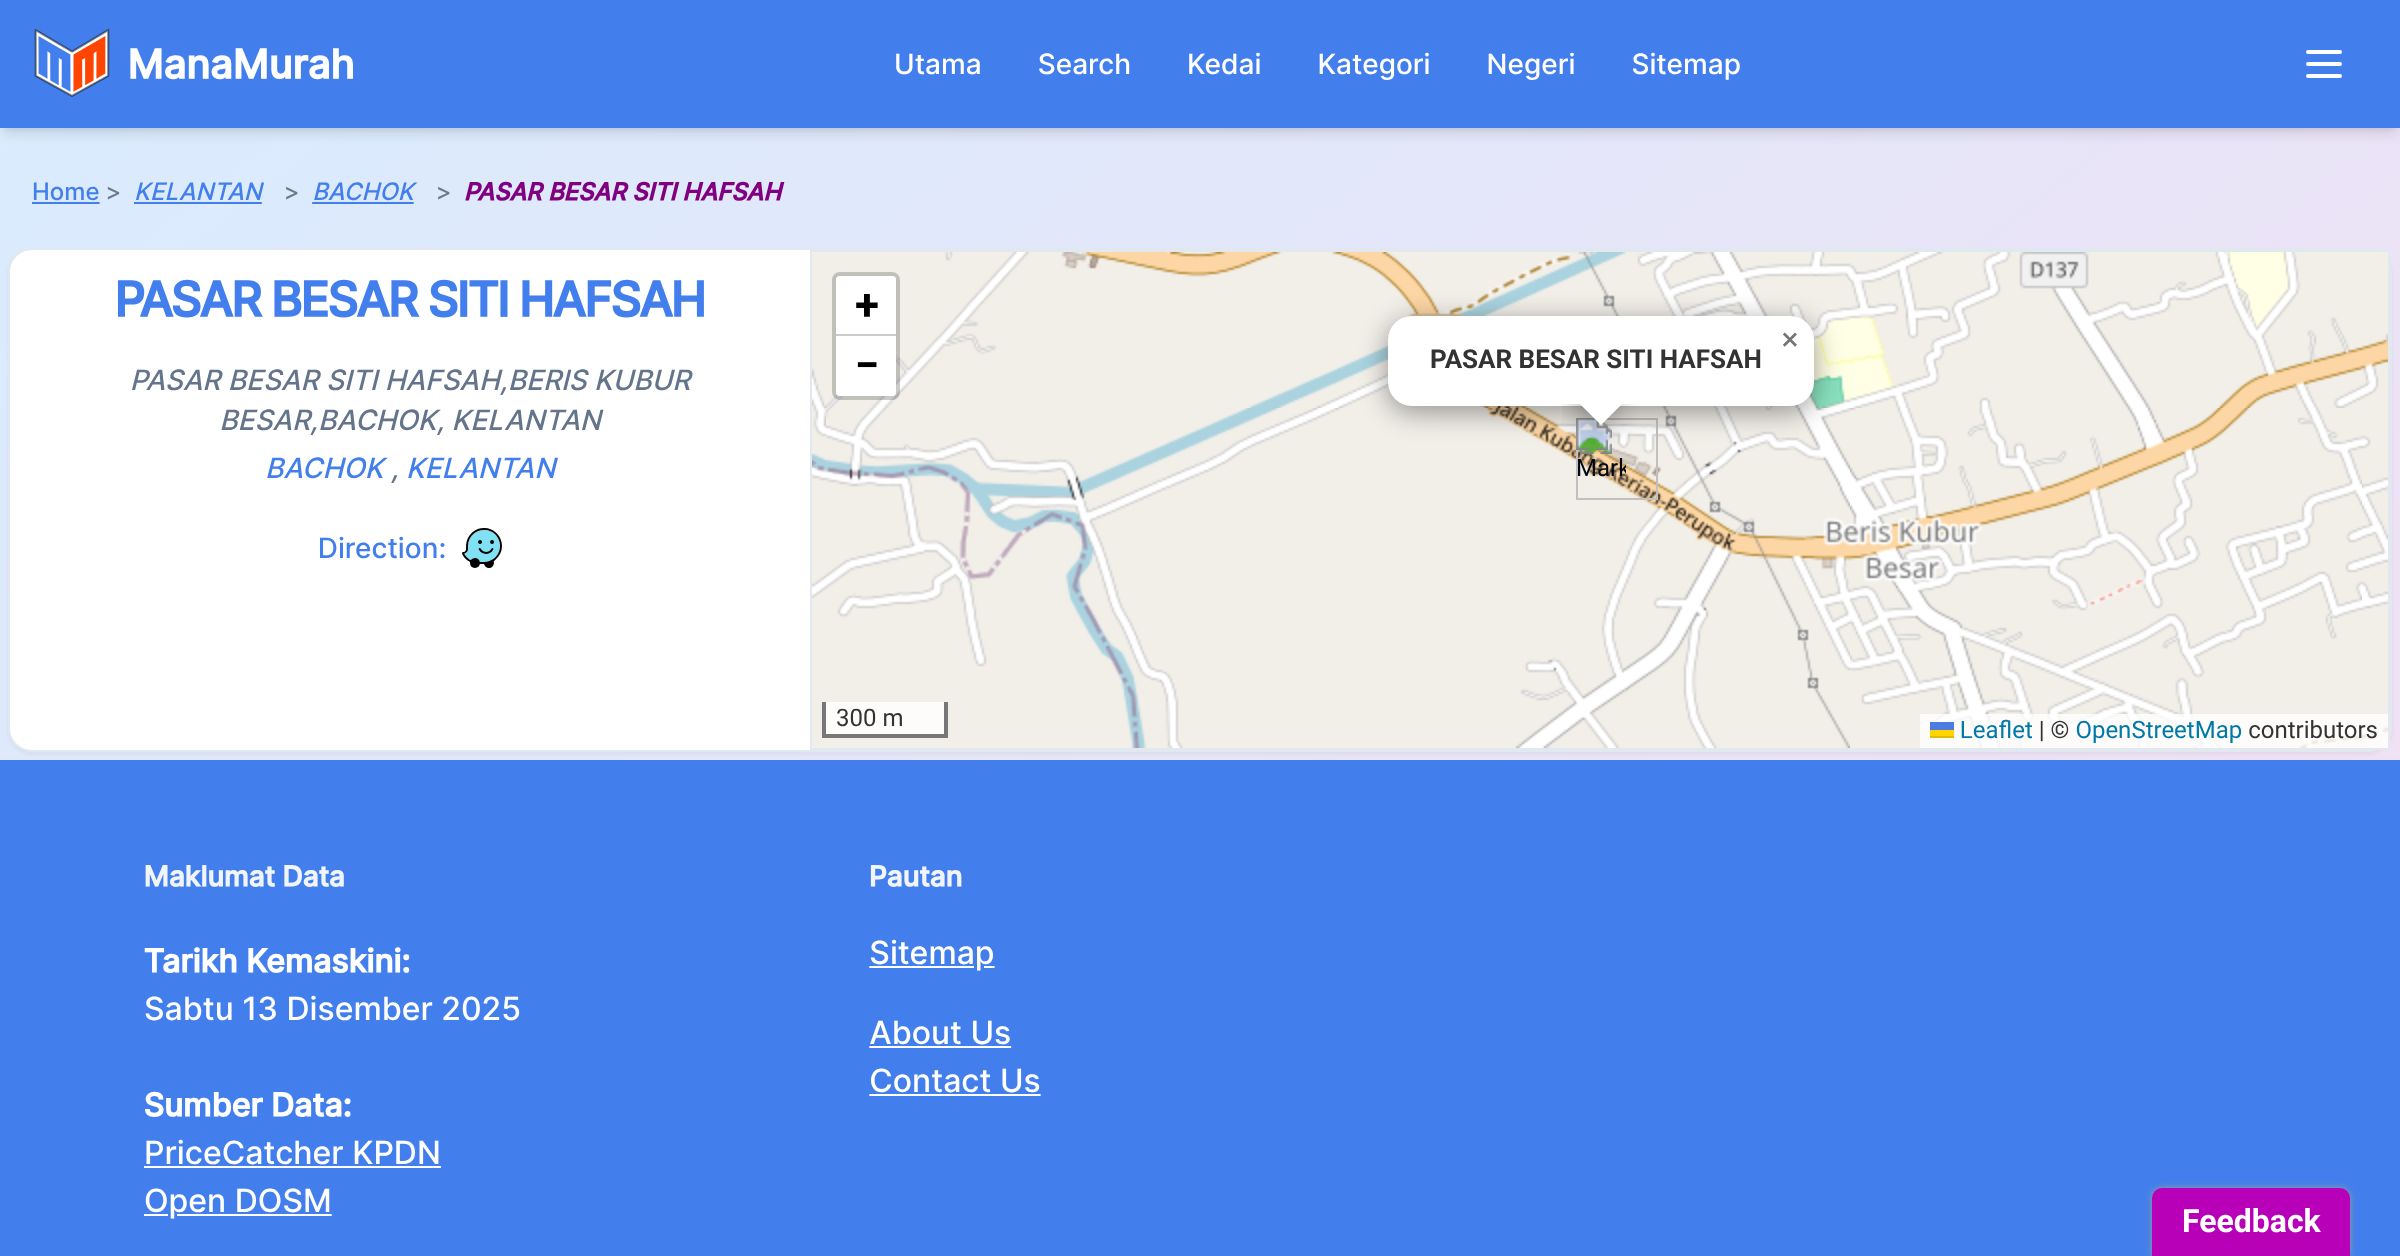Open the Negeri nav link
Image resolution: width=2400 pixels, height=1256 pixels.
pyautogui.click(x=1530, y=64)
